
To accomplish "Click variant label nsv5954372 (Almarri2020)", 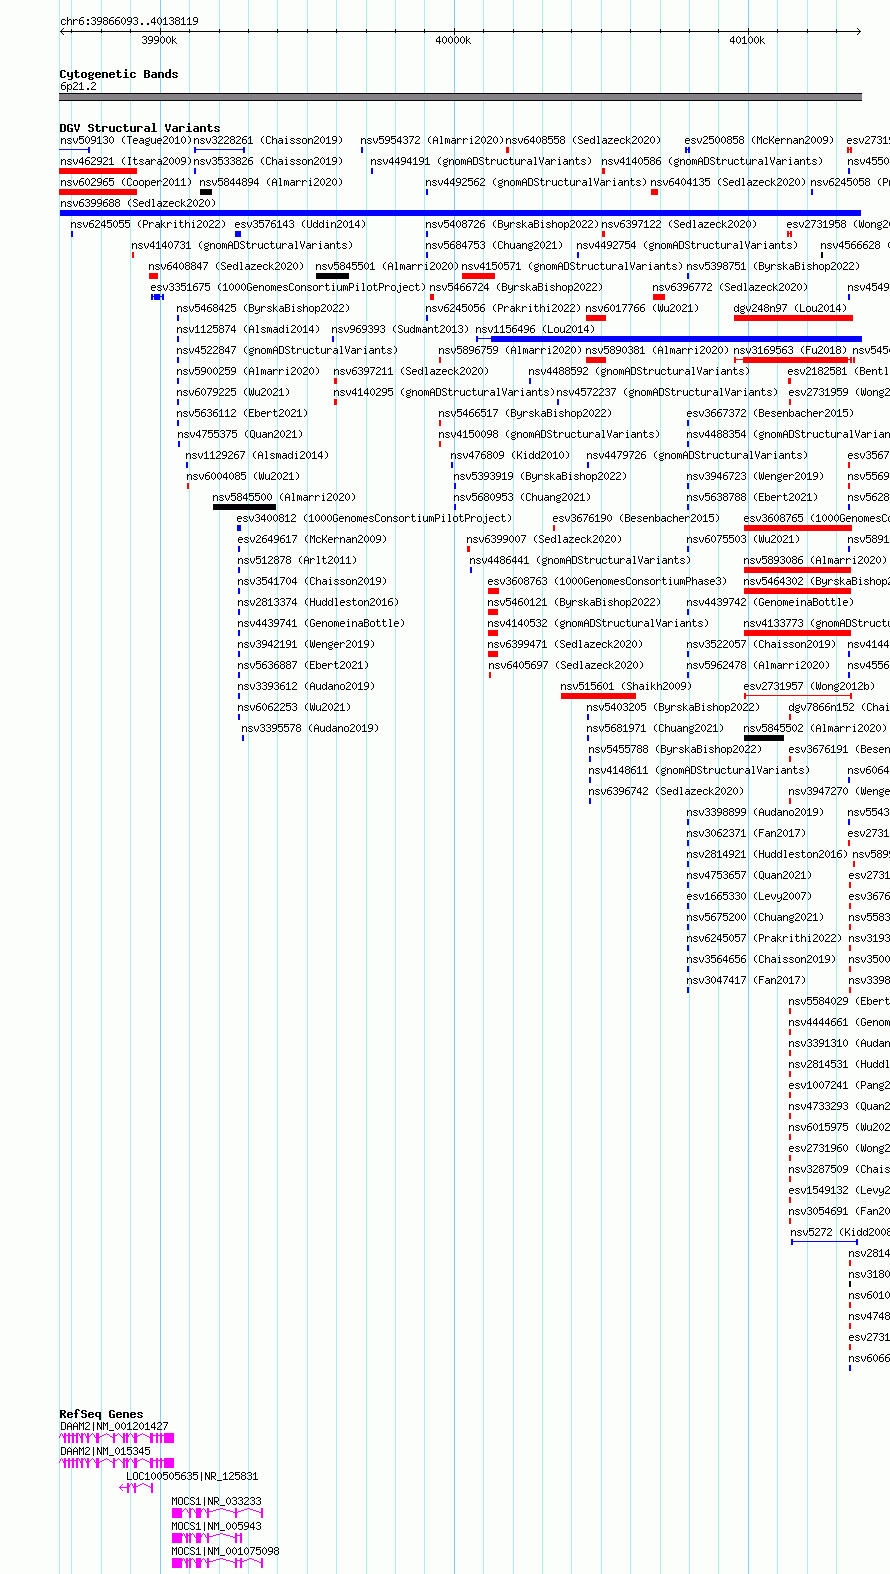I will click(432, 140).
